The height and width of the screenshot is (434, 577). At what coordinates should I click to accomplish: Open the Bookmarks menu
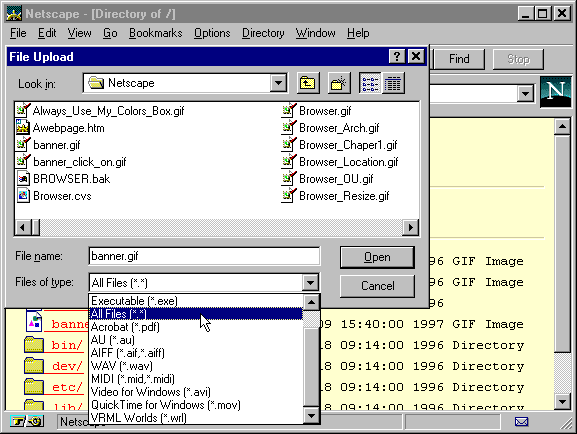click(156, 33)
